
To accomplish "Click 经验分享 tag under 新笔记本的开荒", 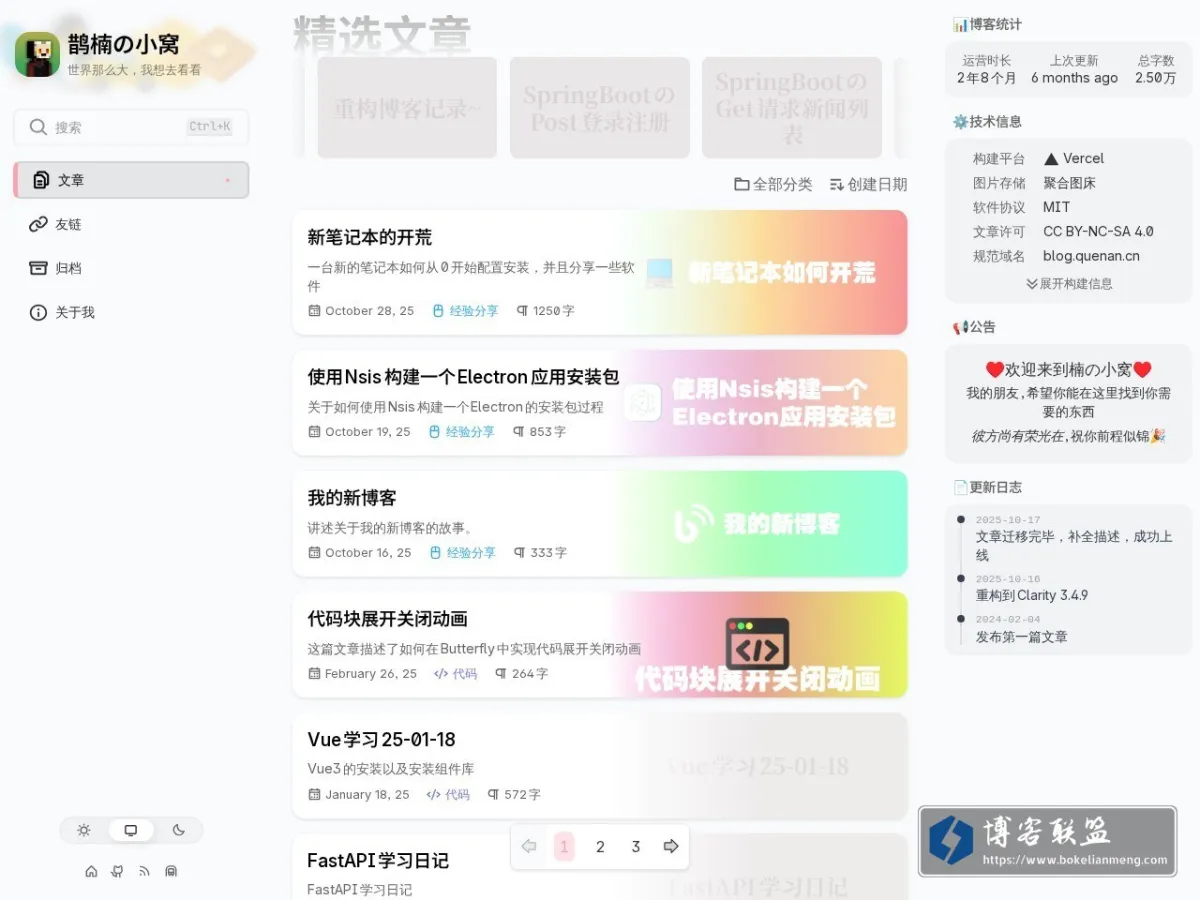I will coord(465,311).
